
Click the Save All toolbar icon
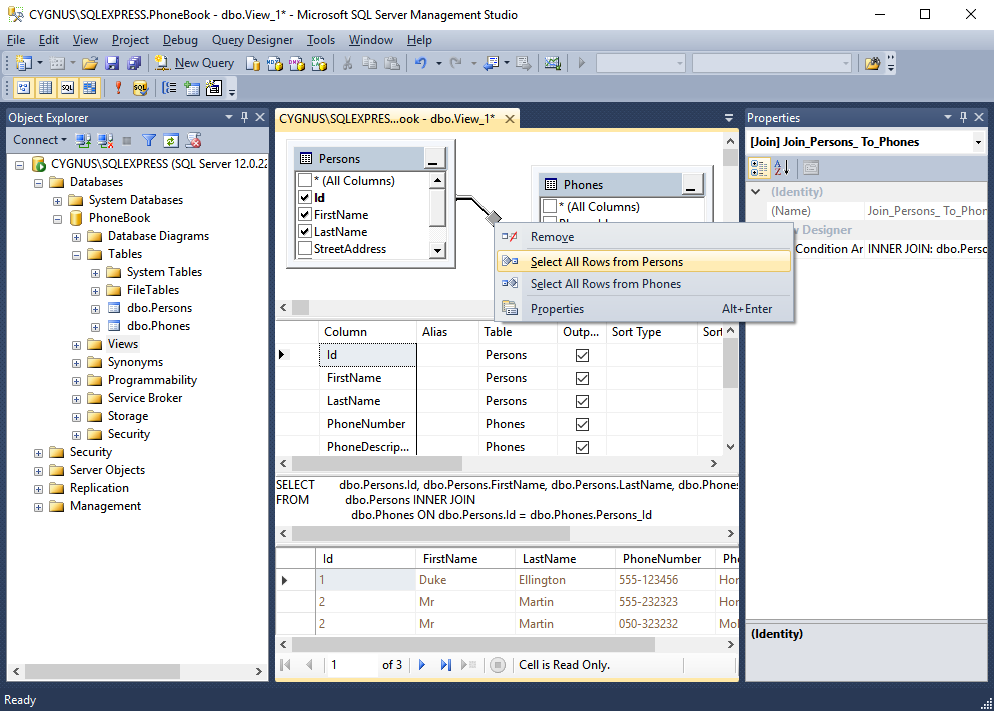coord(134,63)
